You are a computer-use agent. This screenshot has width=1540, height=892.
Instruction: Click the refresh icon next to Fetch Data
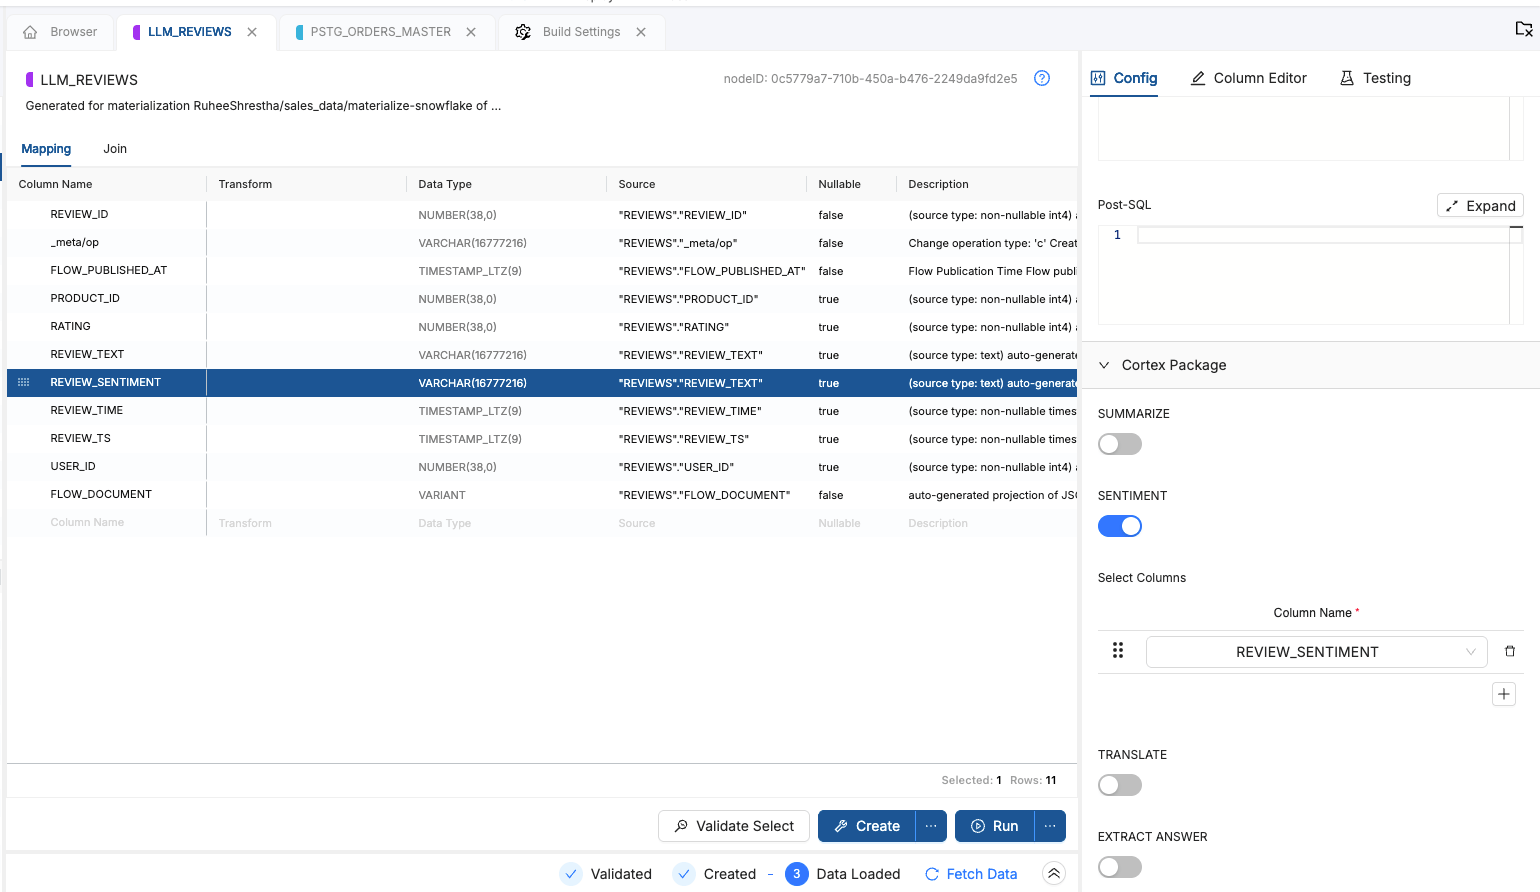tap(933, 873)
